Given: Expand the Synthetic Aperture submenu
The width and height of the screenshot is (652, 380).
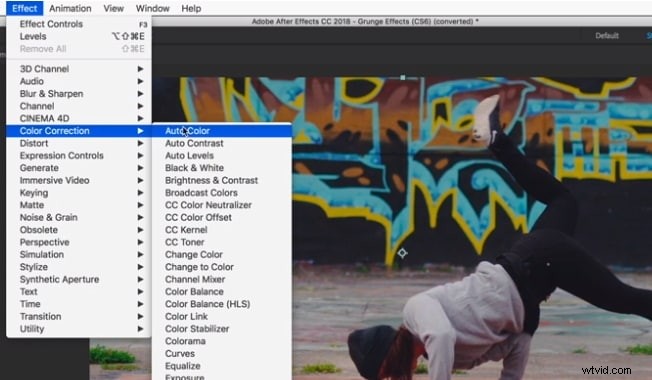Looking at the screenshot, I should coord(79,279).
